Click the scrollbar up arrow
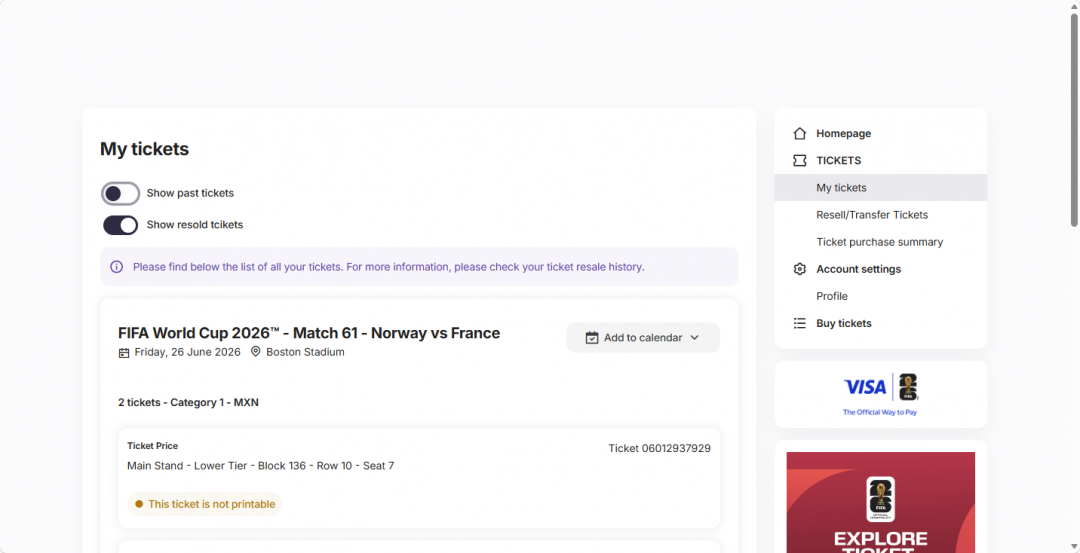This screenshot has width=1080, height=553. 1074,6
